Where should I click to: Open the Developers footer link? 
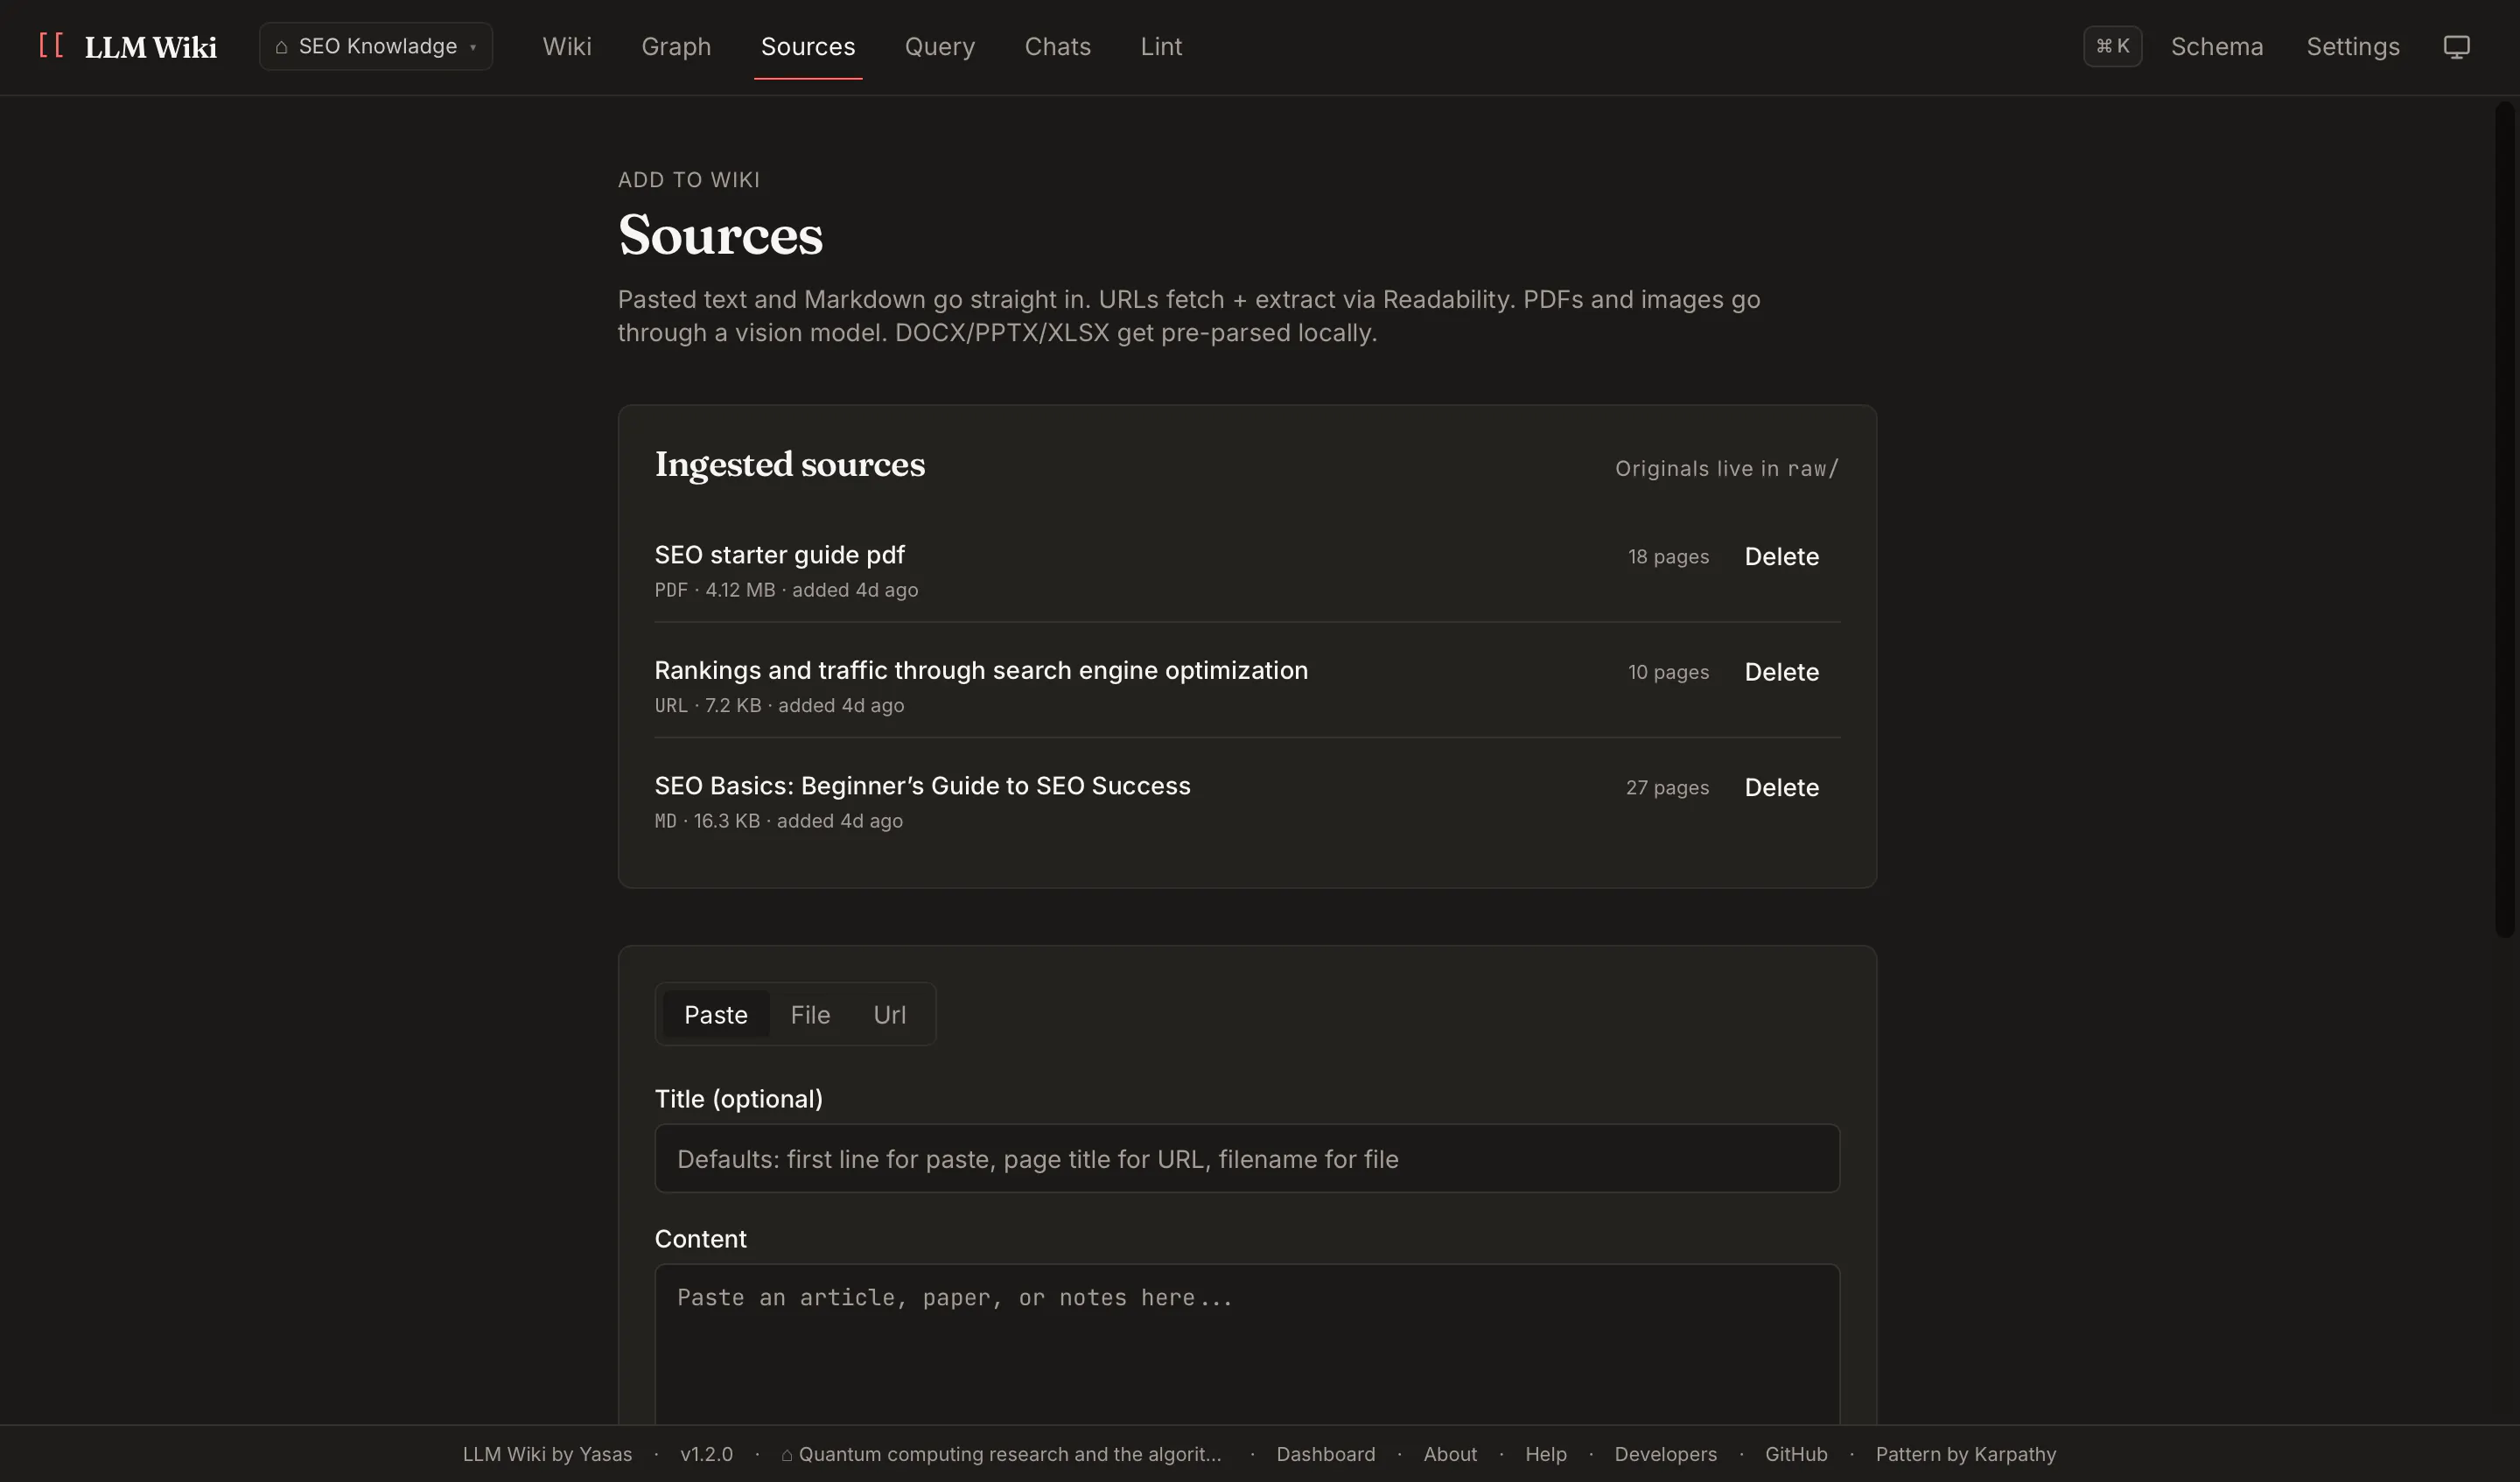[1665, 1454]
